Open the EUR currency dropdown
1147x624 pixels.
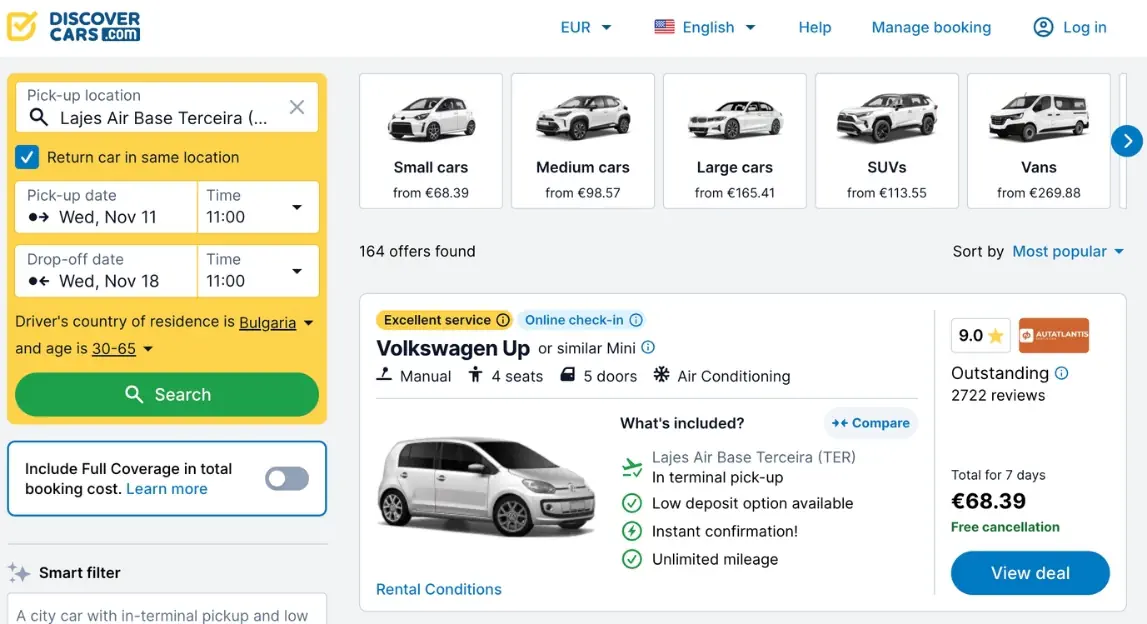point(585,27)
